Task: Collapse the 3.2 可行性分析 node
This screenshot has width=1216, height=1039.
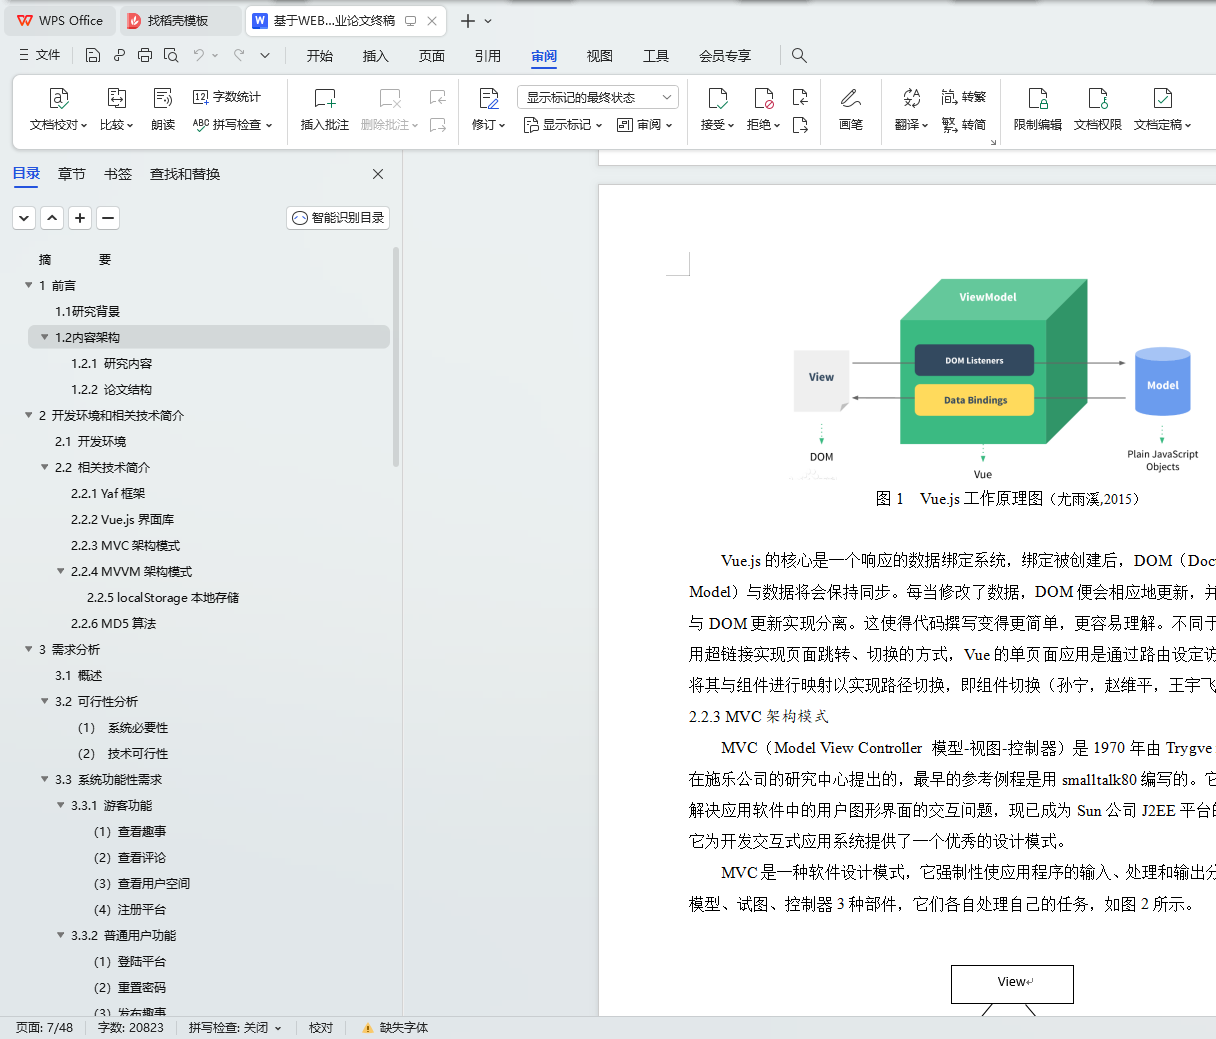Action: coord(44,701)
